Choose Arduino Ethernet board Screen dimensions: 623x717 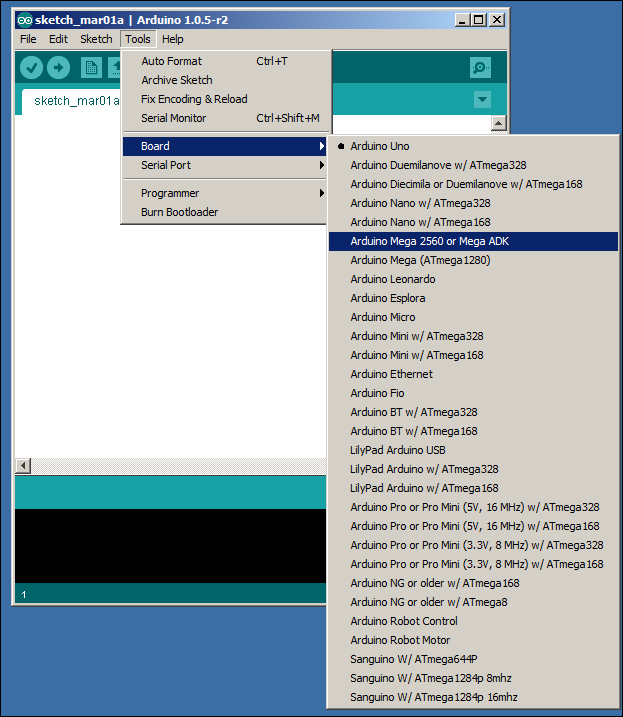coord(473,374)
